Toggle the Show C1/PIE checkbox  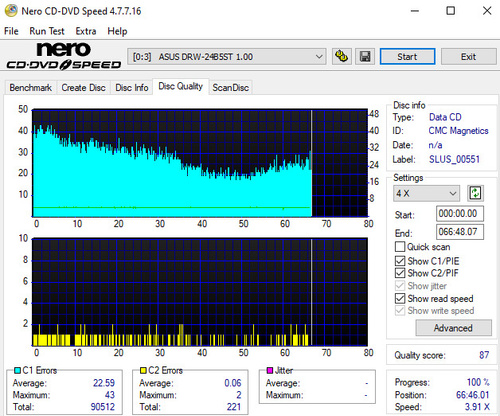400,261
